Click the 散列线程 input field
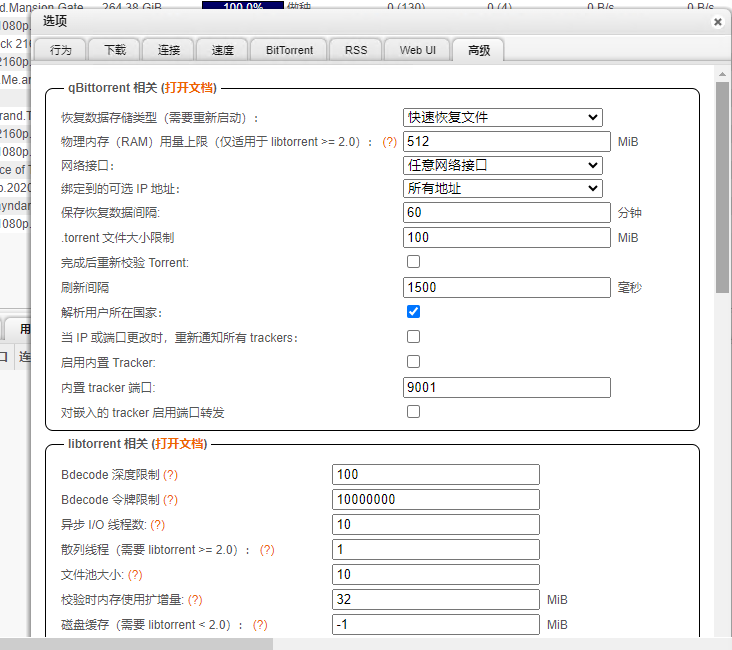The width and height of the screenshot is (732, 650). click(x=436, y=549)
